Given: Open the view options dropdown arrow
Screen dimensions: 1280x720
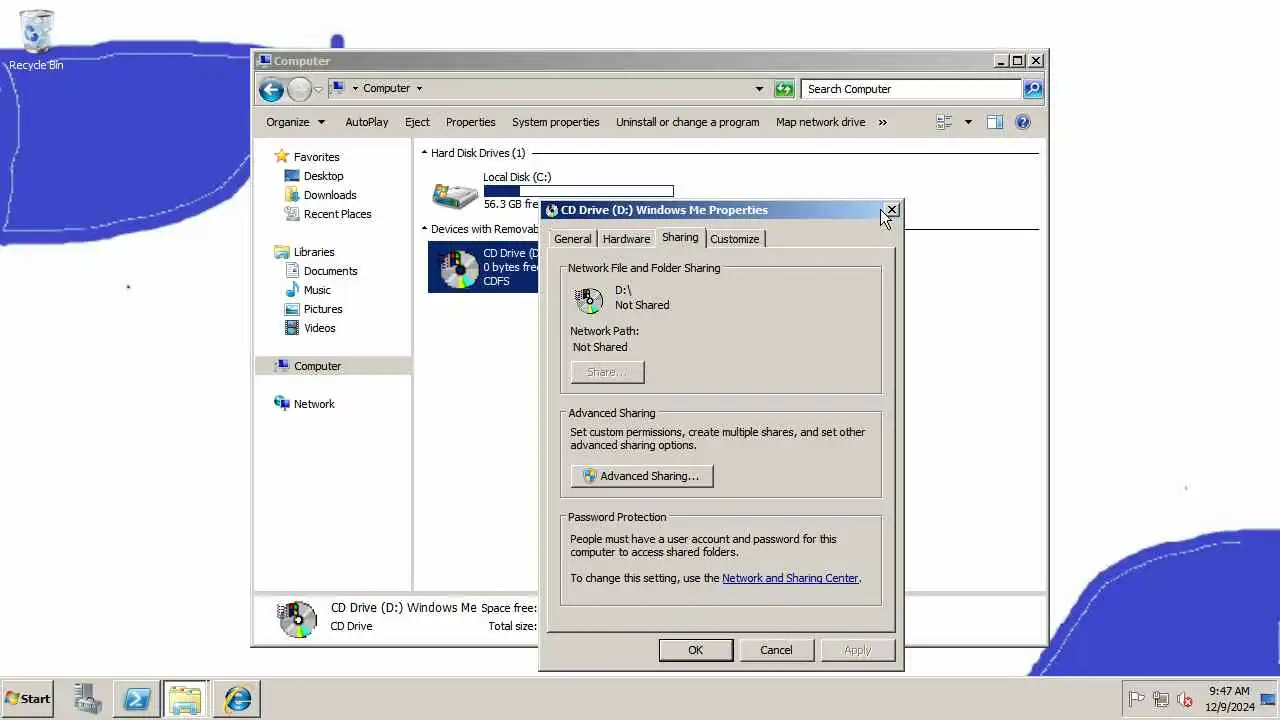Looking at the screenshot, I should tap(968, 122).
